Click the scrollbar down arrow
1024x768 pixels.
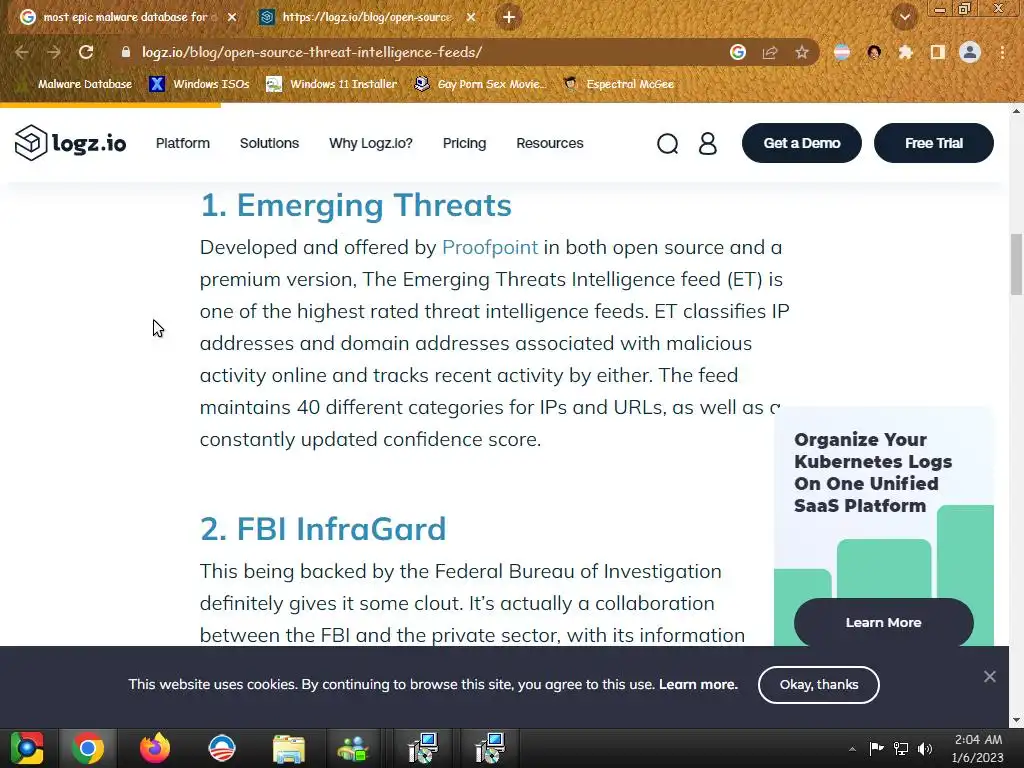point(1016,720)
